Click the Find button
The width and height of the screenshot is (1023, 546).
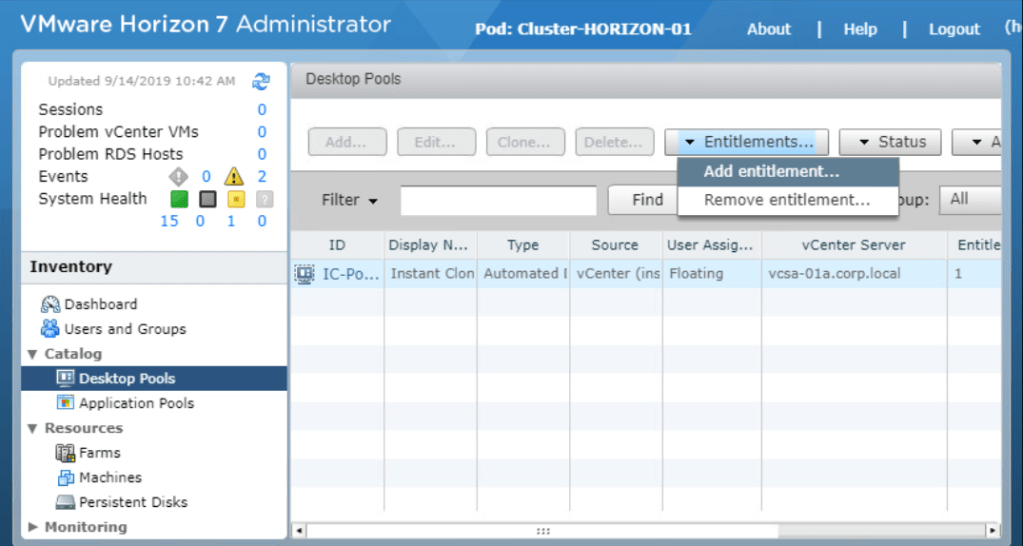pos(646,200)
